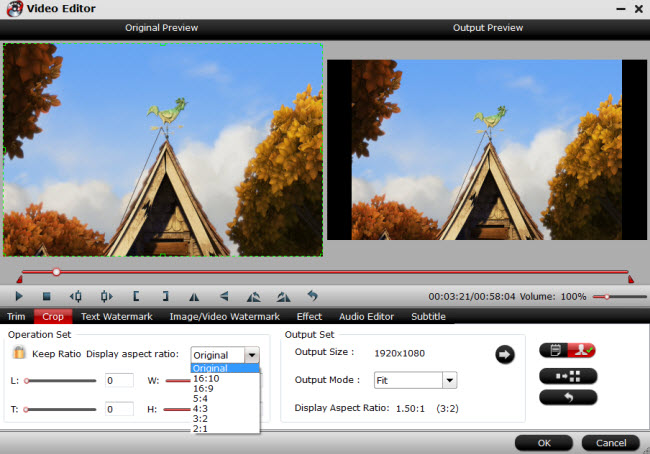The width and height of the screenshot is (650, 454).
Task: Close the Video Editor window
Action: (x=639, y=8)
